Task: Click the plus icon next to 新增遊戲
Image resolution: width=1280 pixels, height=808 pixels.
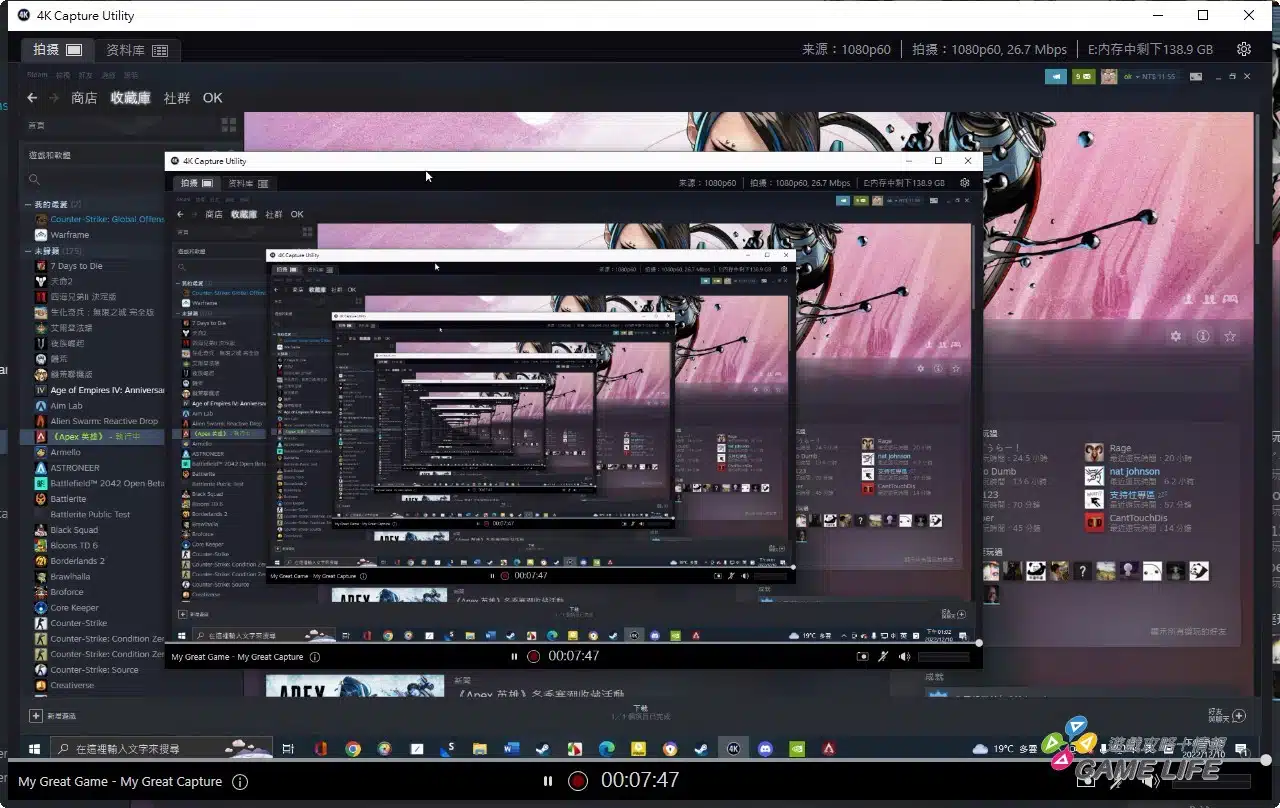Action: [x=36, y=716]
